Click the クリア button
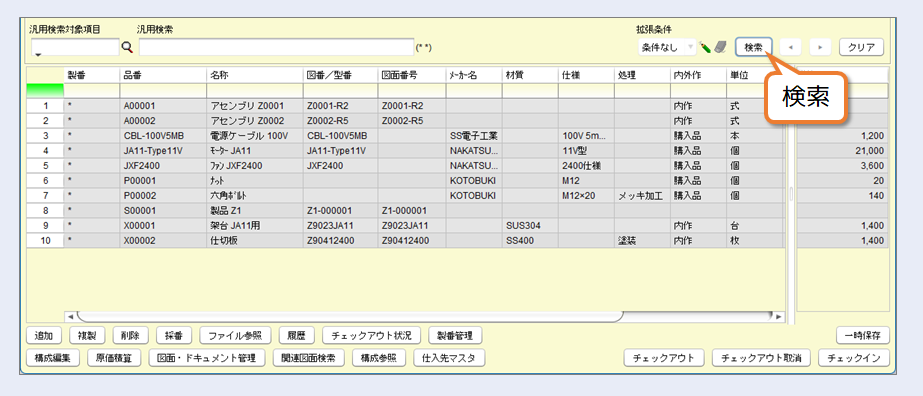 point(862,48)
